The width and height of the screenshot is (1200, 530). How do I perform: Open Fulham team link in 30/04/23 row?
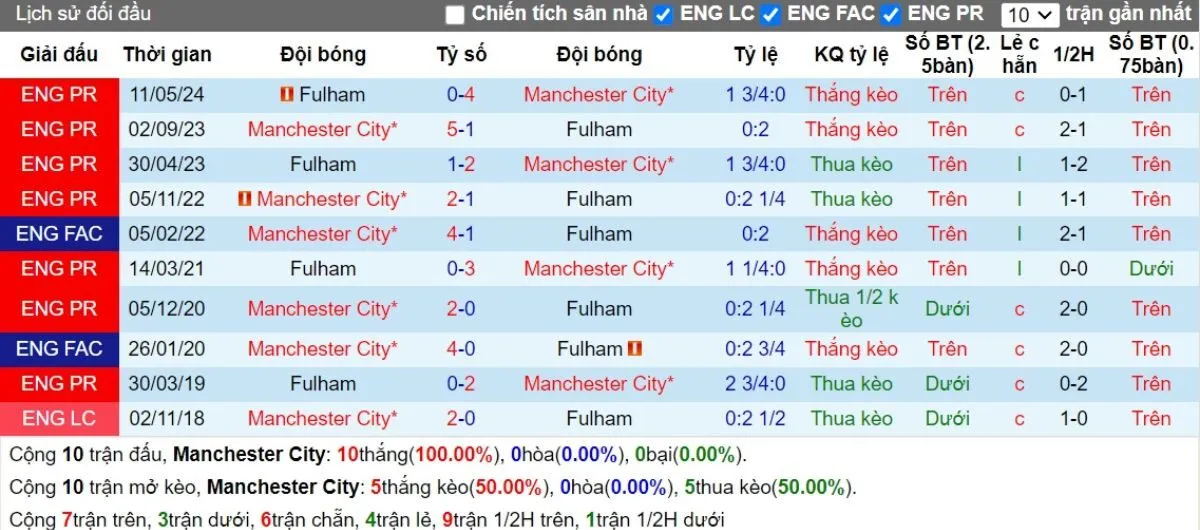pos(323,164)
